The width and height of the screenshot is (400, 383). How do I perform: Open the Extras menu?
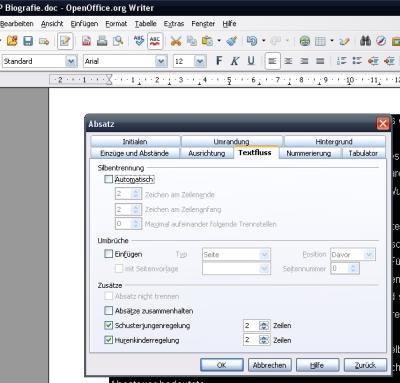coord(174,24)
